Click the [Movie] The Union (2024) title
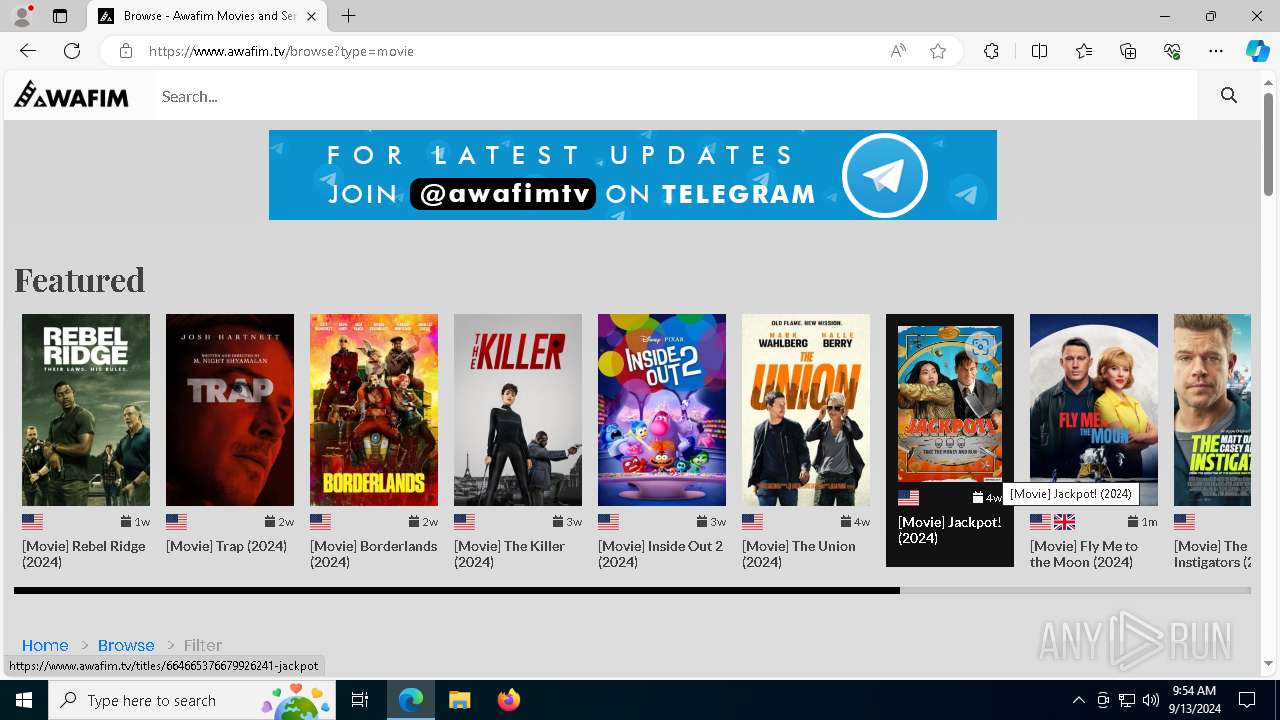The image size is (1280, 720). (x=799, y=554)
